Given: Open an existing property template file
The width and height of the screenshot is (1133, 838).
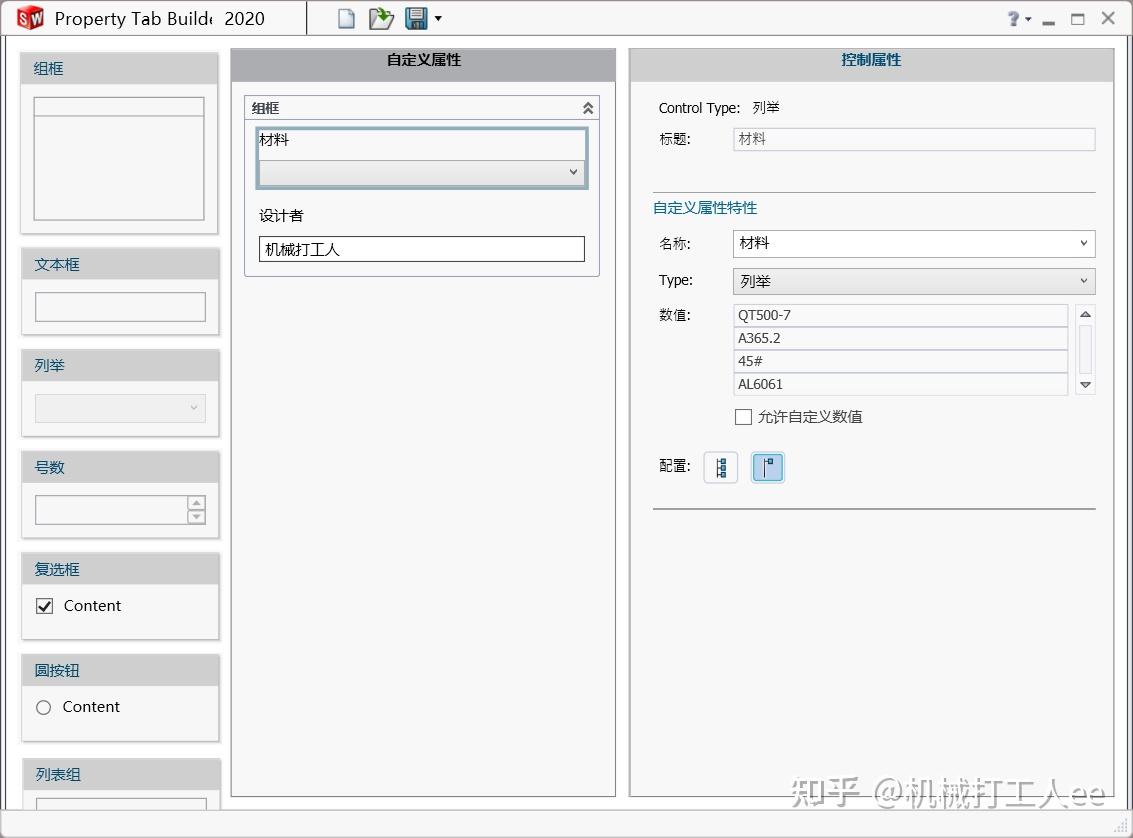Looking at the screenshot, I should pos(381,17).
